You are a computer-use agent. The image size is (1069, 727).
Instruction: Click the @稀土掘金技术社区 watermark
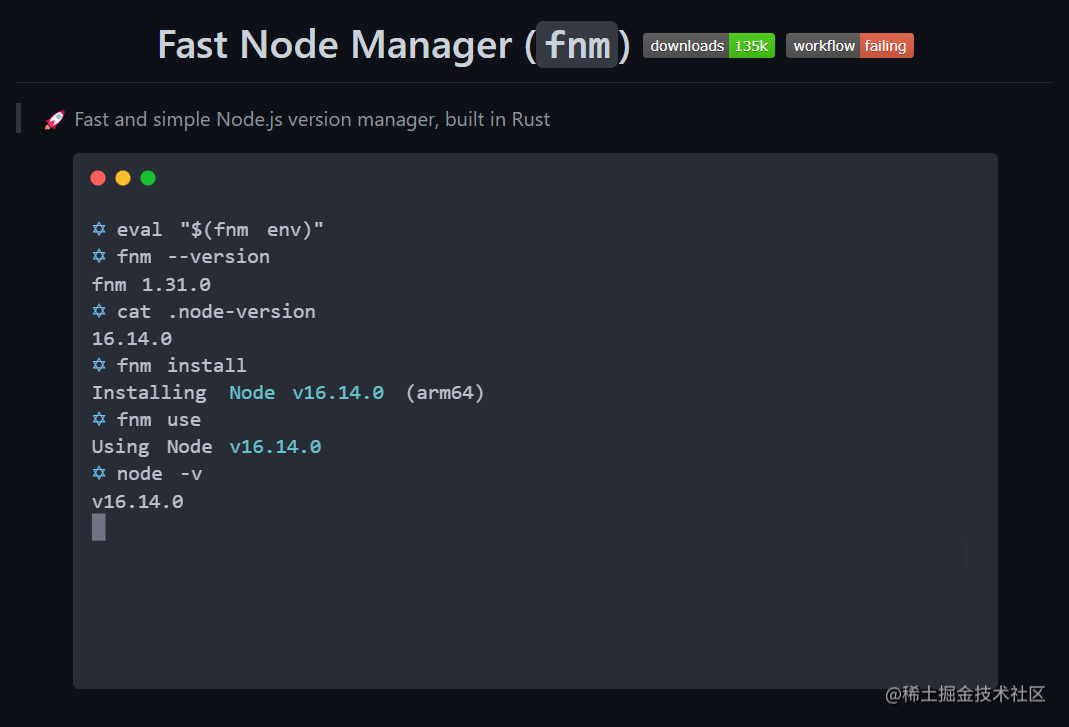point(963,693)
